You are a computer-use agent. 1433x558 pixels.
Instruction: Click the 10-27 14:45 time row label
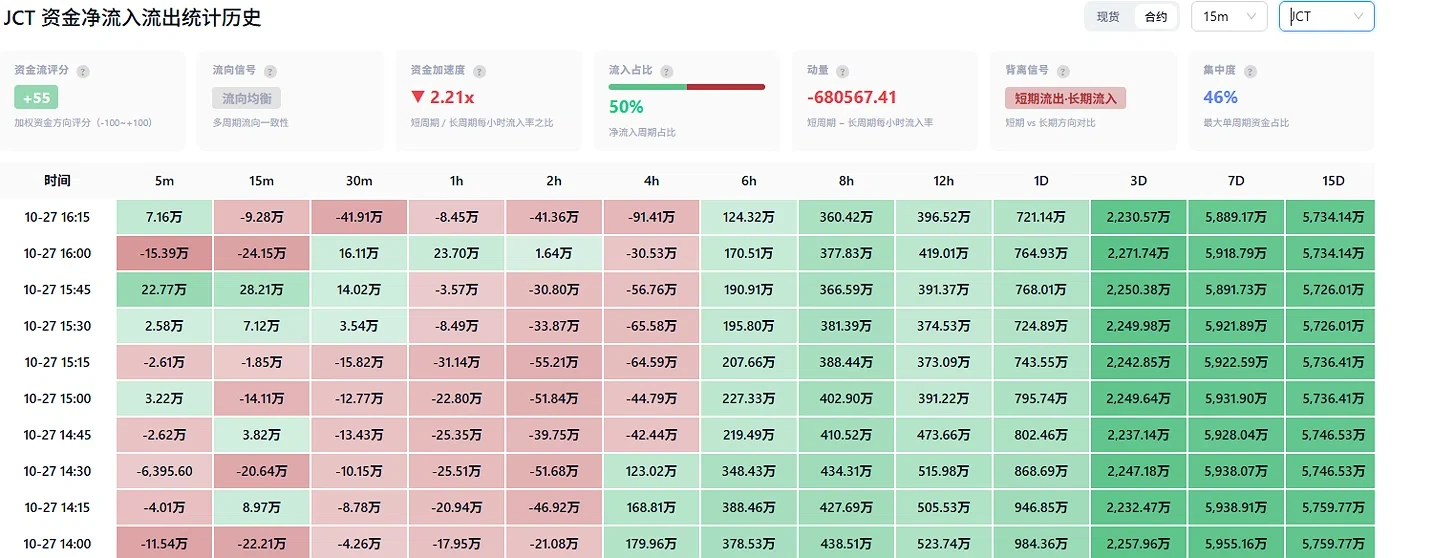tap(57, 435)
